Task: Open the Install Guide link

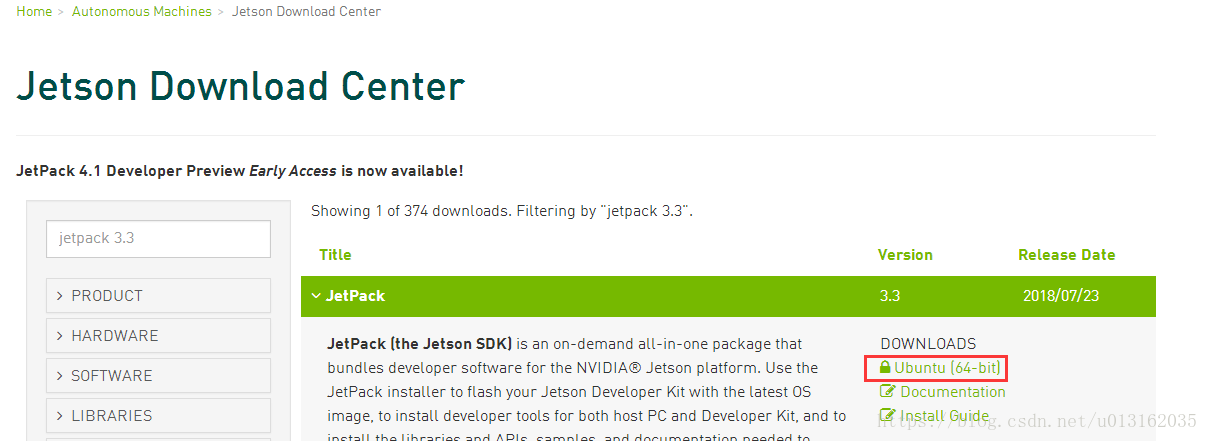Action: [x=944, y=416]
